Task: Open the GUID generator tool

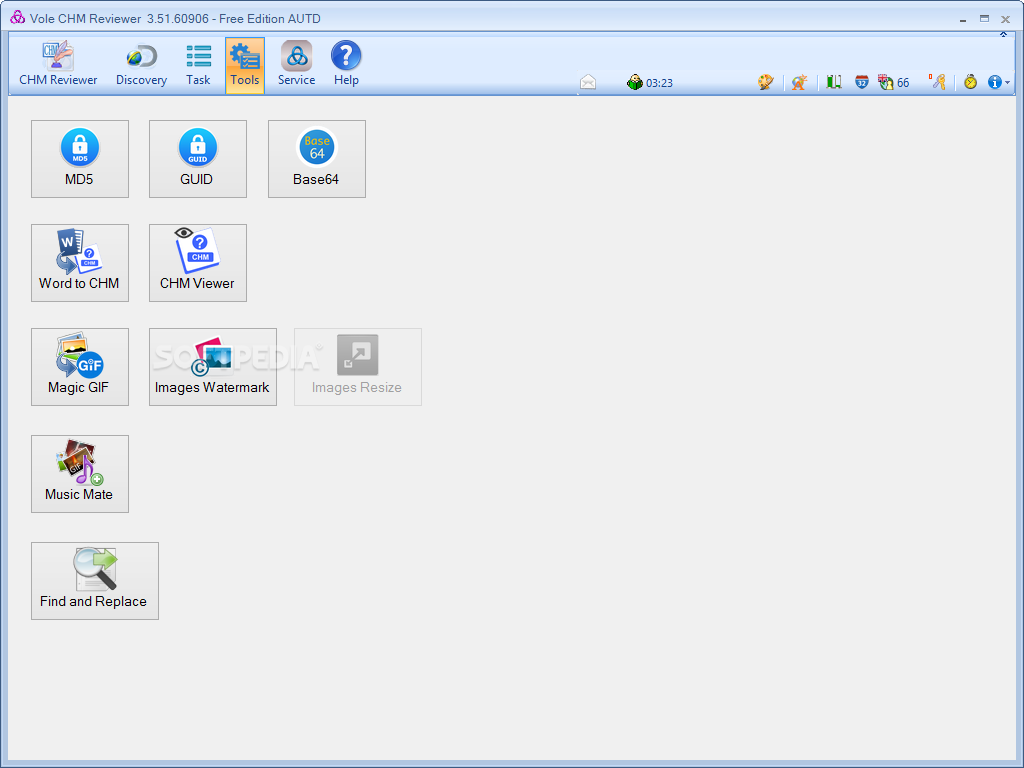Action: [198, 159]
